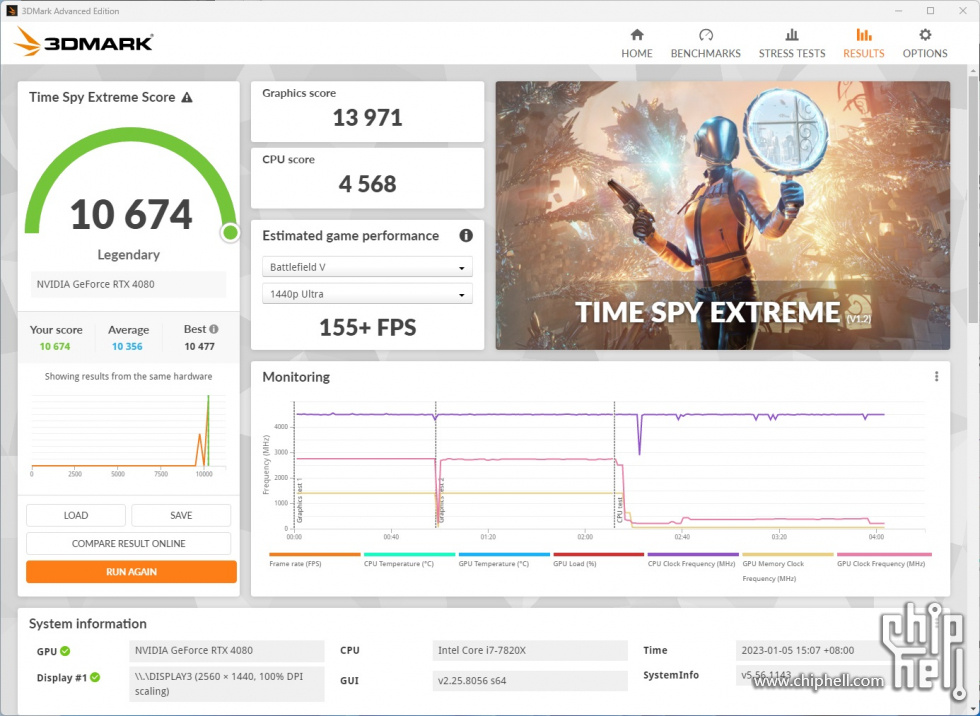Click the green check icon next to GPU

[x=65, y=651]
